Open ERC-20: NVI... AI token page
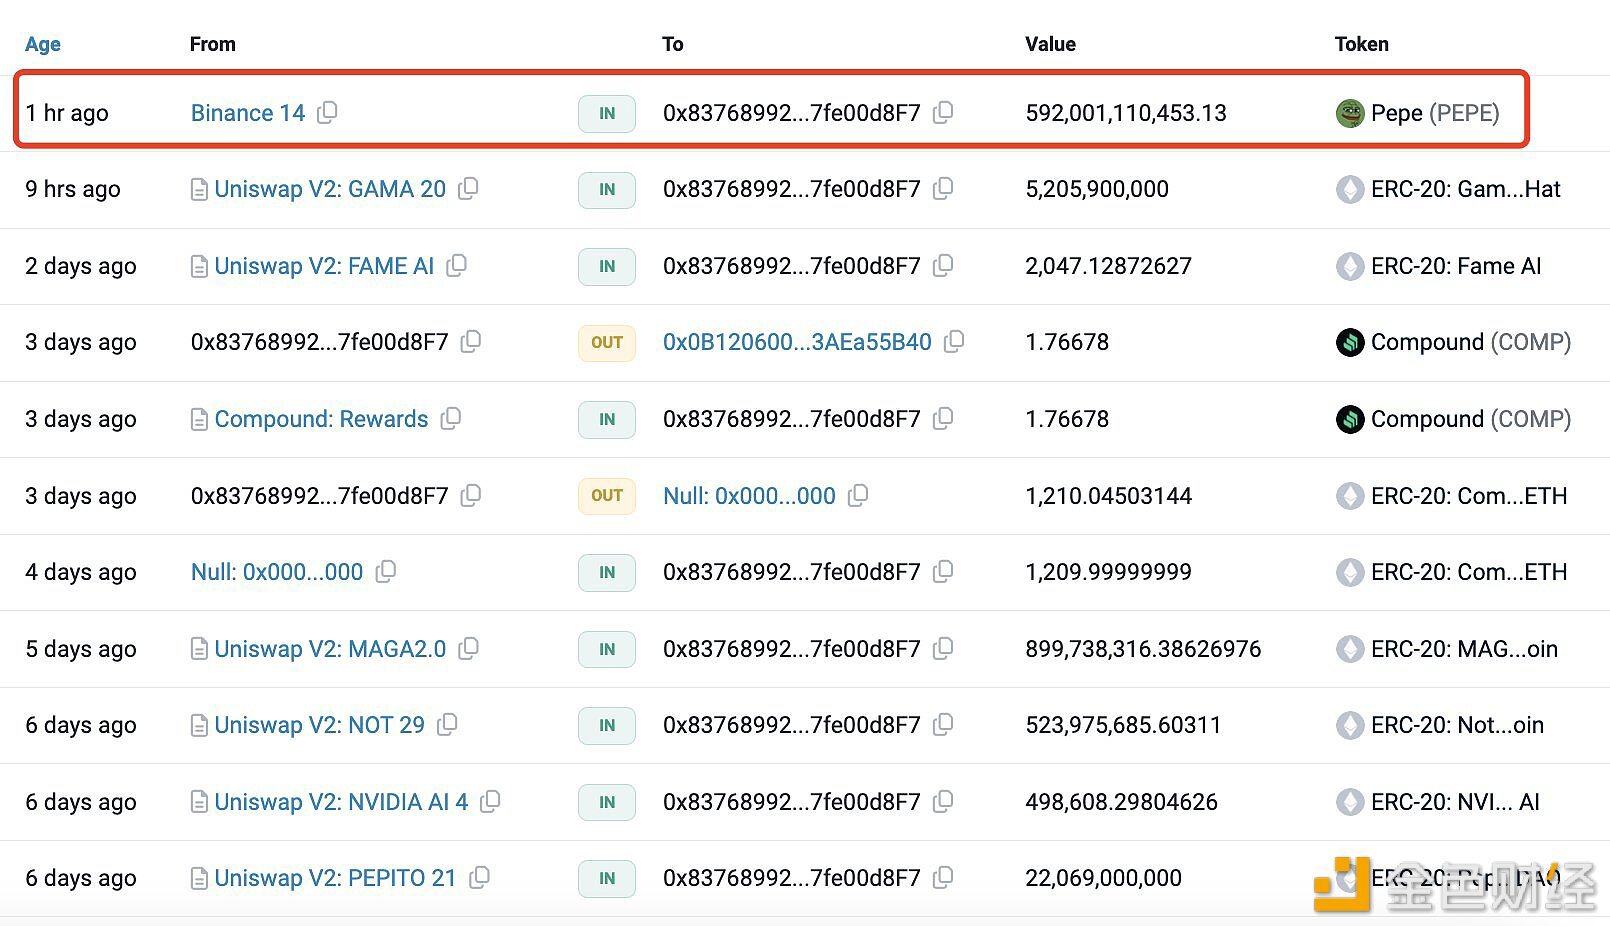The width and height of the screenshot is (1610, 926). pos(1455,802)
